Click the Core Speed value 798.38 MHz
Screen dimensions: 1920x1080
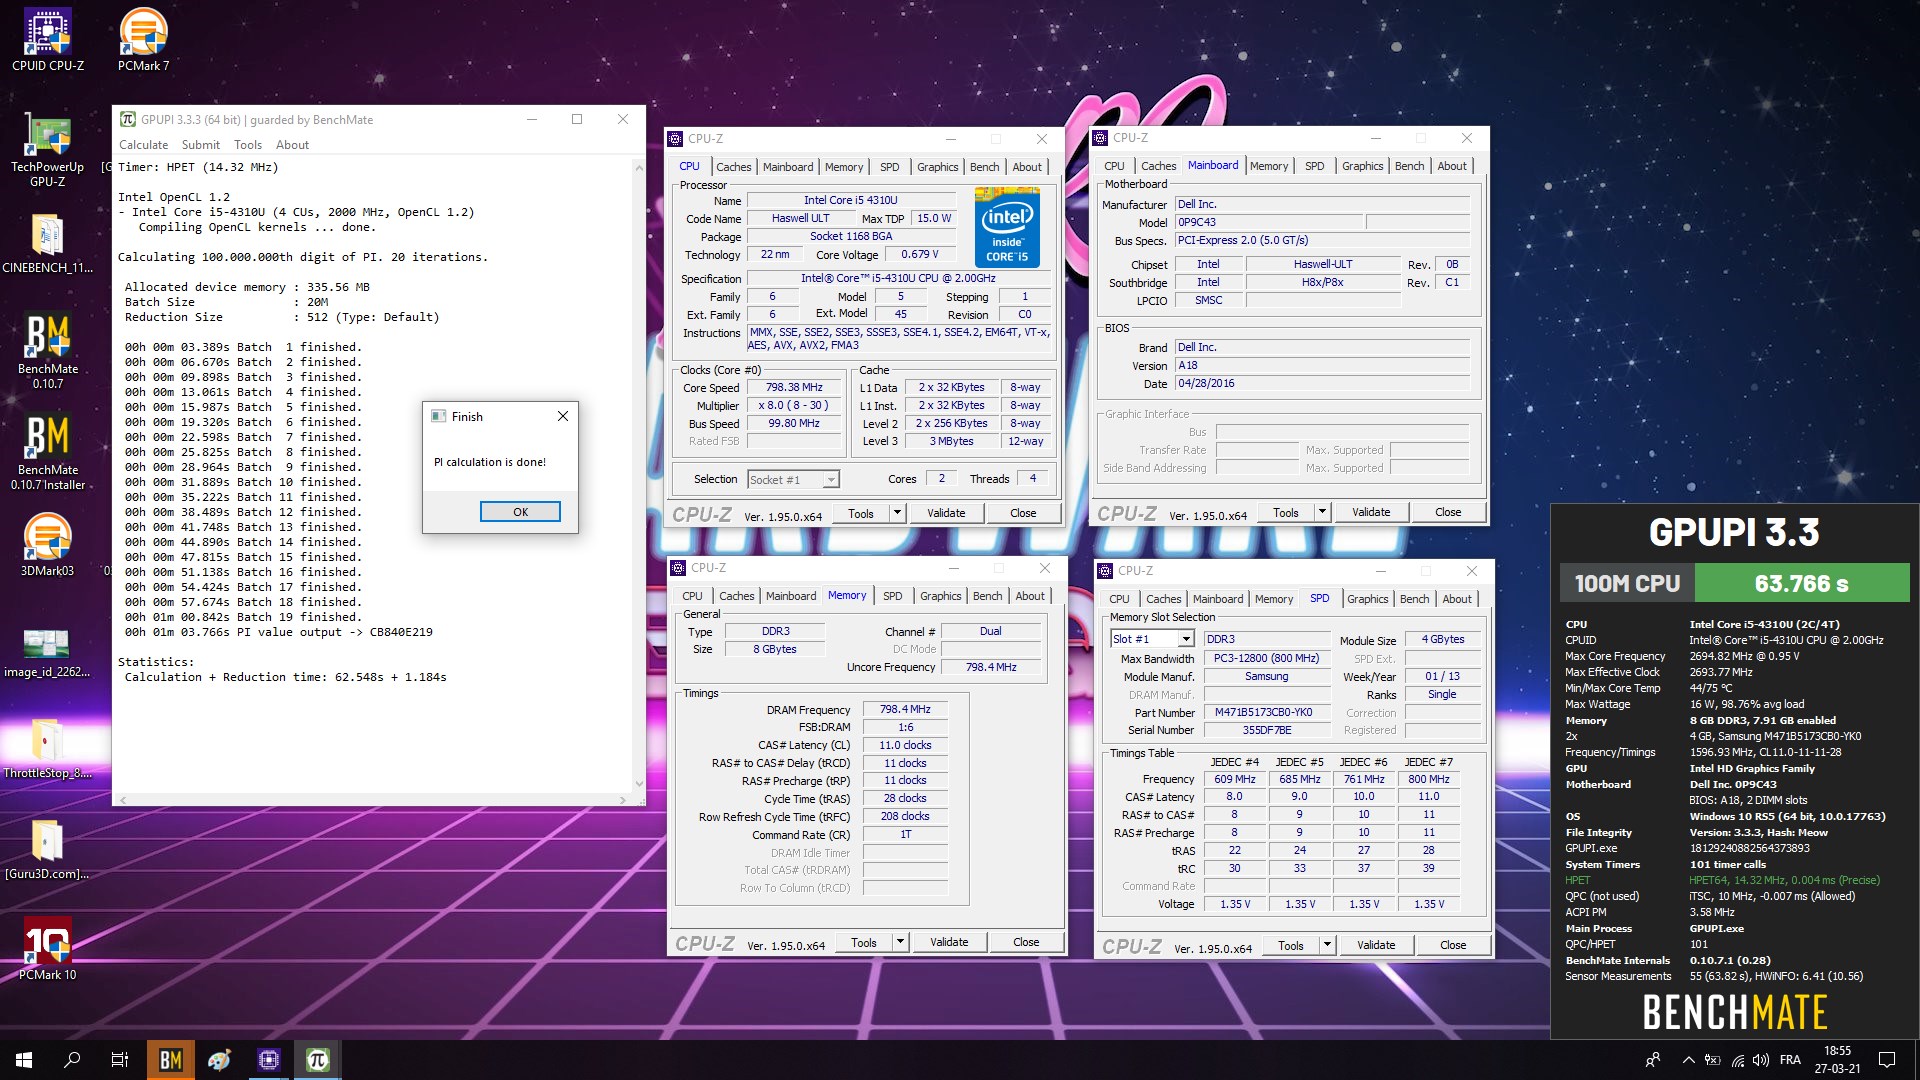[794, 388]
